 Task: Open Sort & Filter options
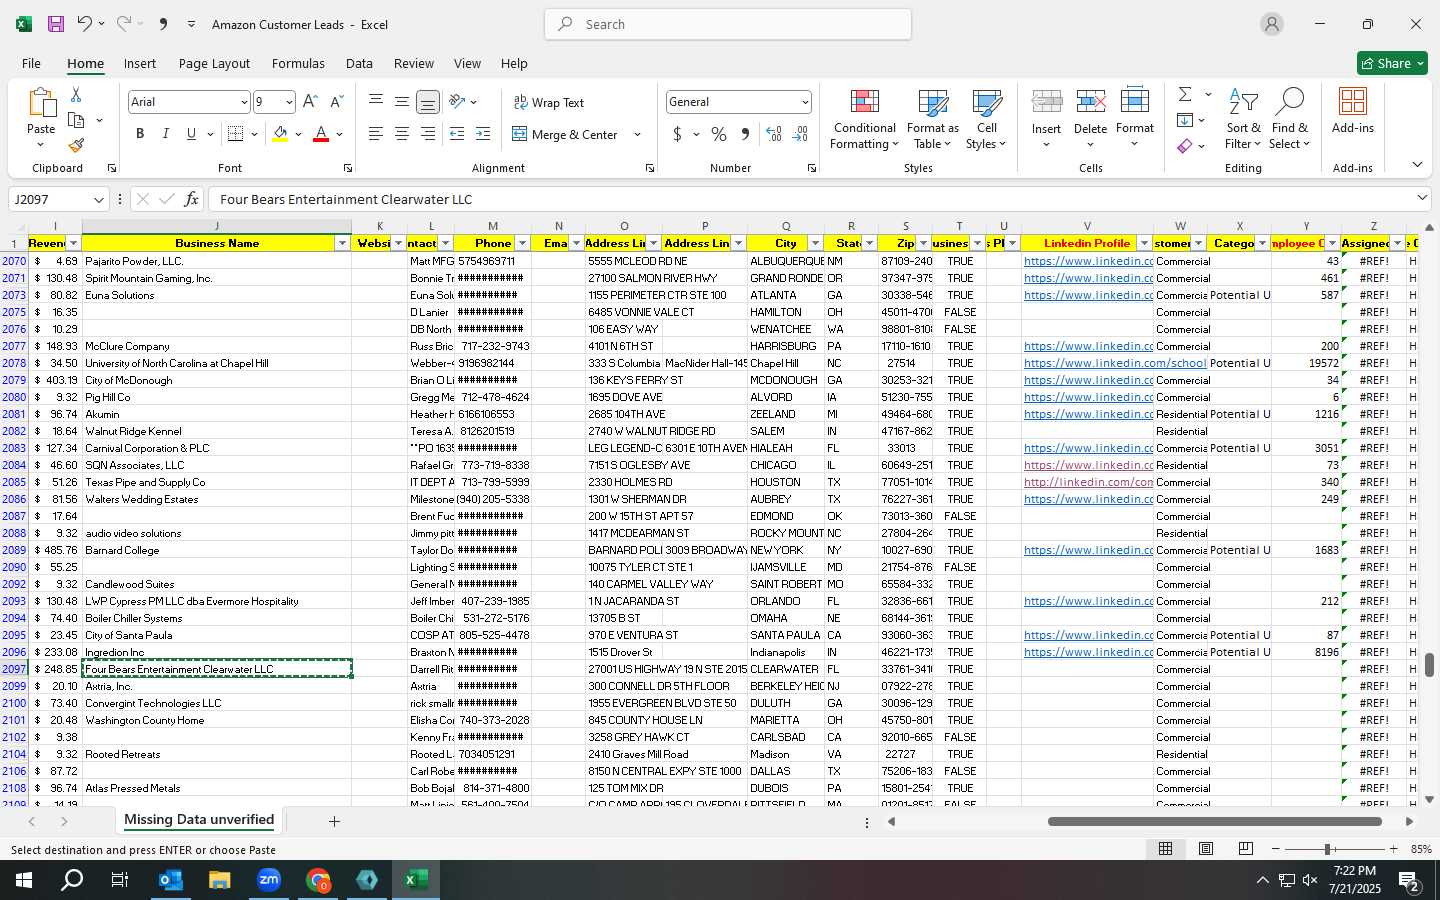pyautogui.click(x=1243, y=120)
